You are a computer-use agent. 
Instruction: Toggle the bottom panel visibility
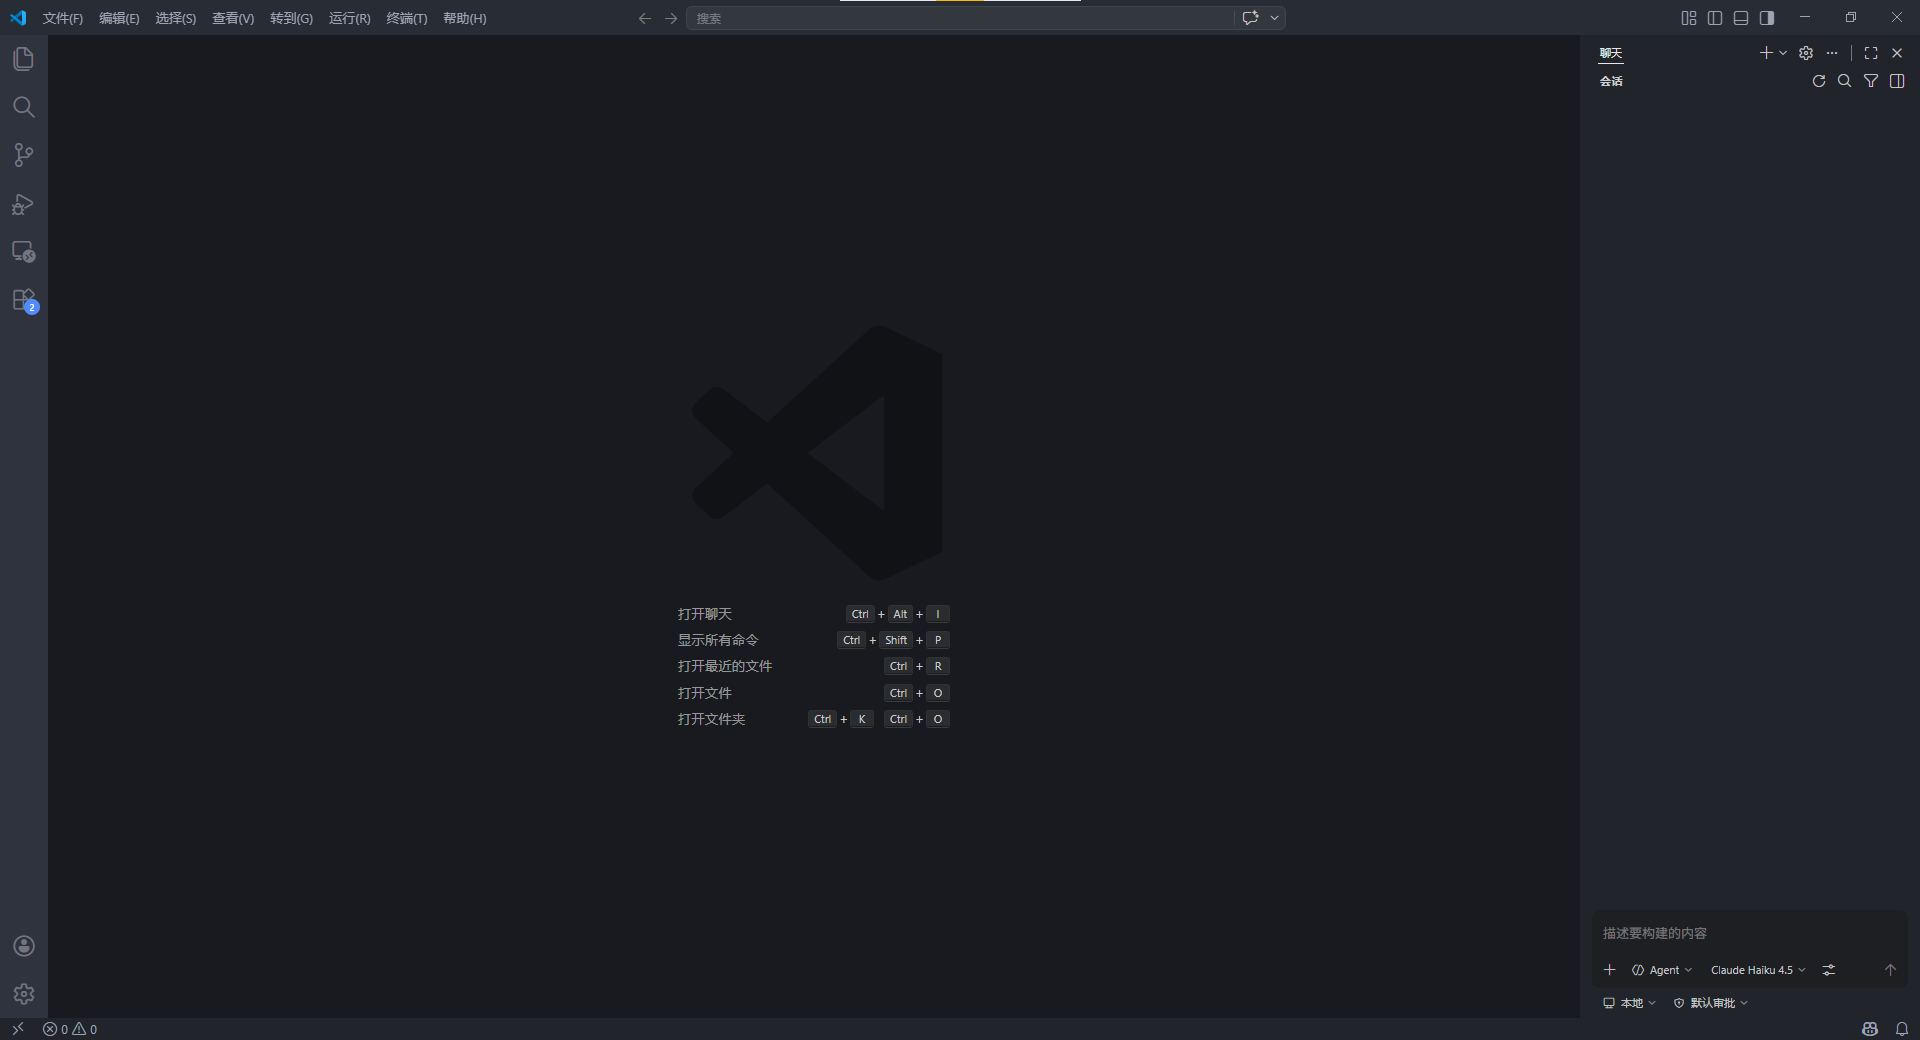coord(1740,18)
